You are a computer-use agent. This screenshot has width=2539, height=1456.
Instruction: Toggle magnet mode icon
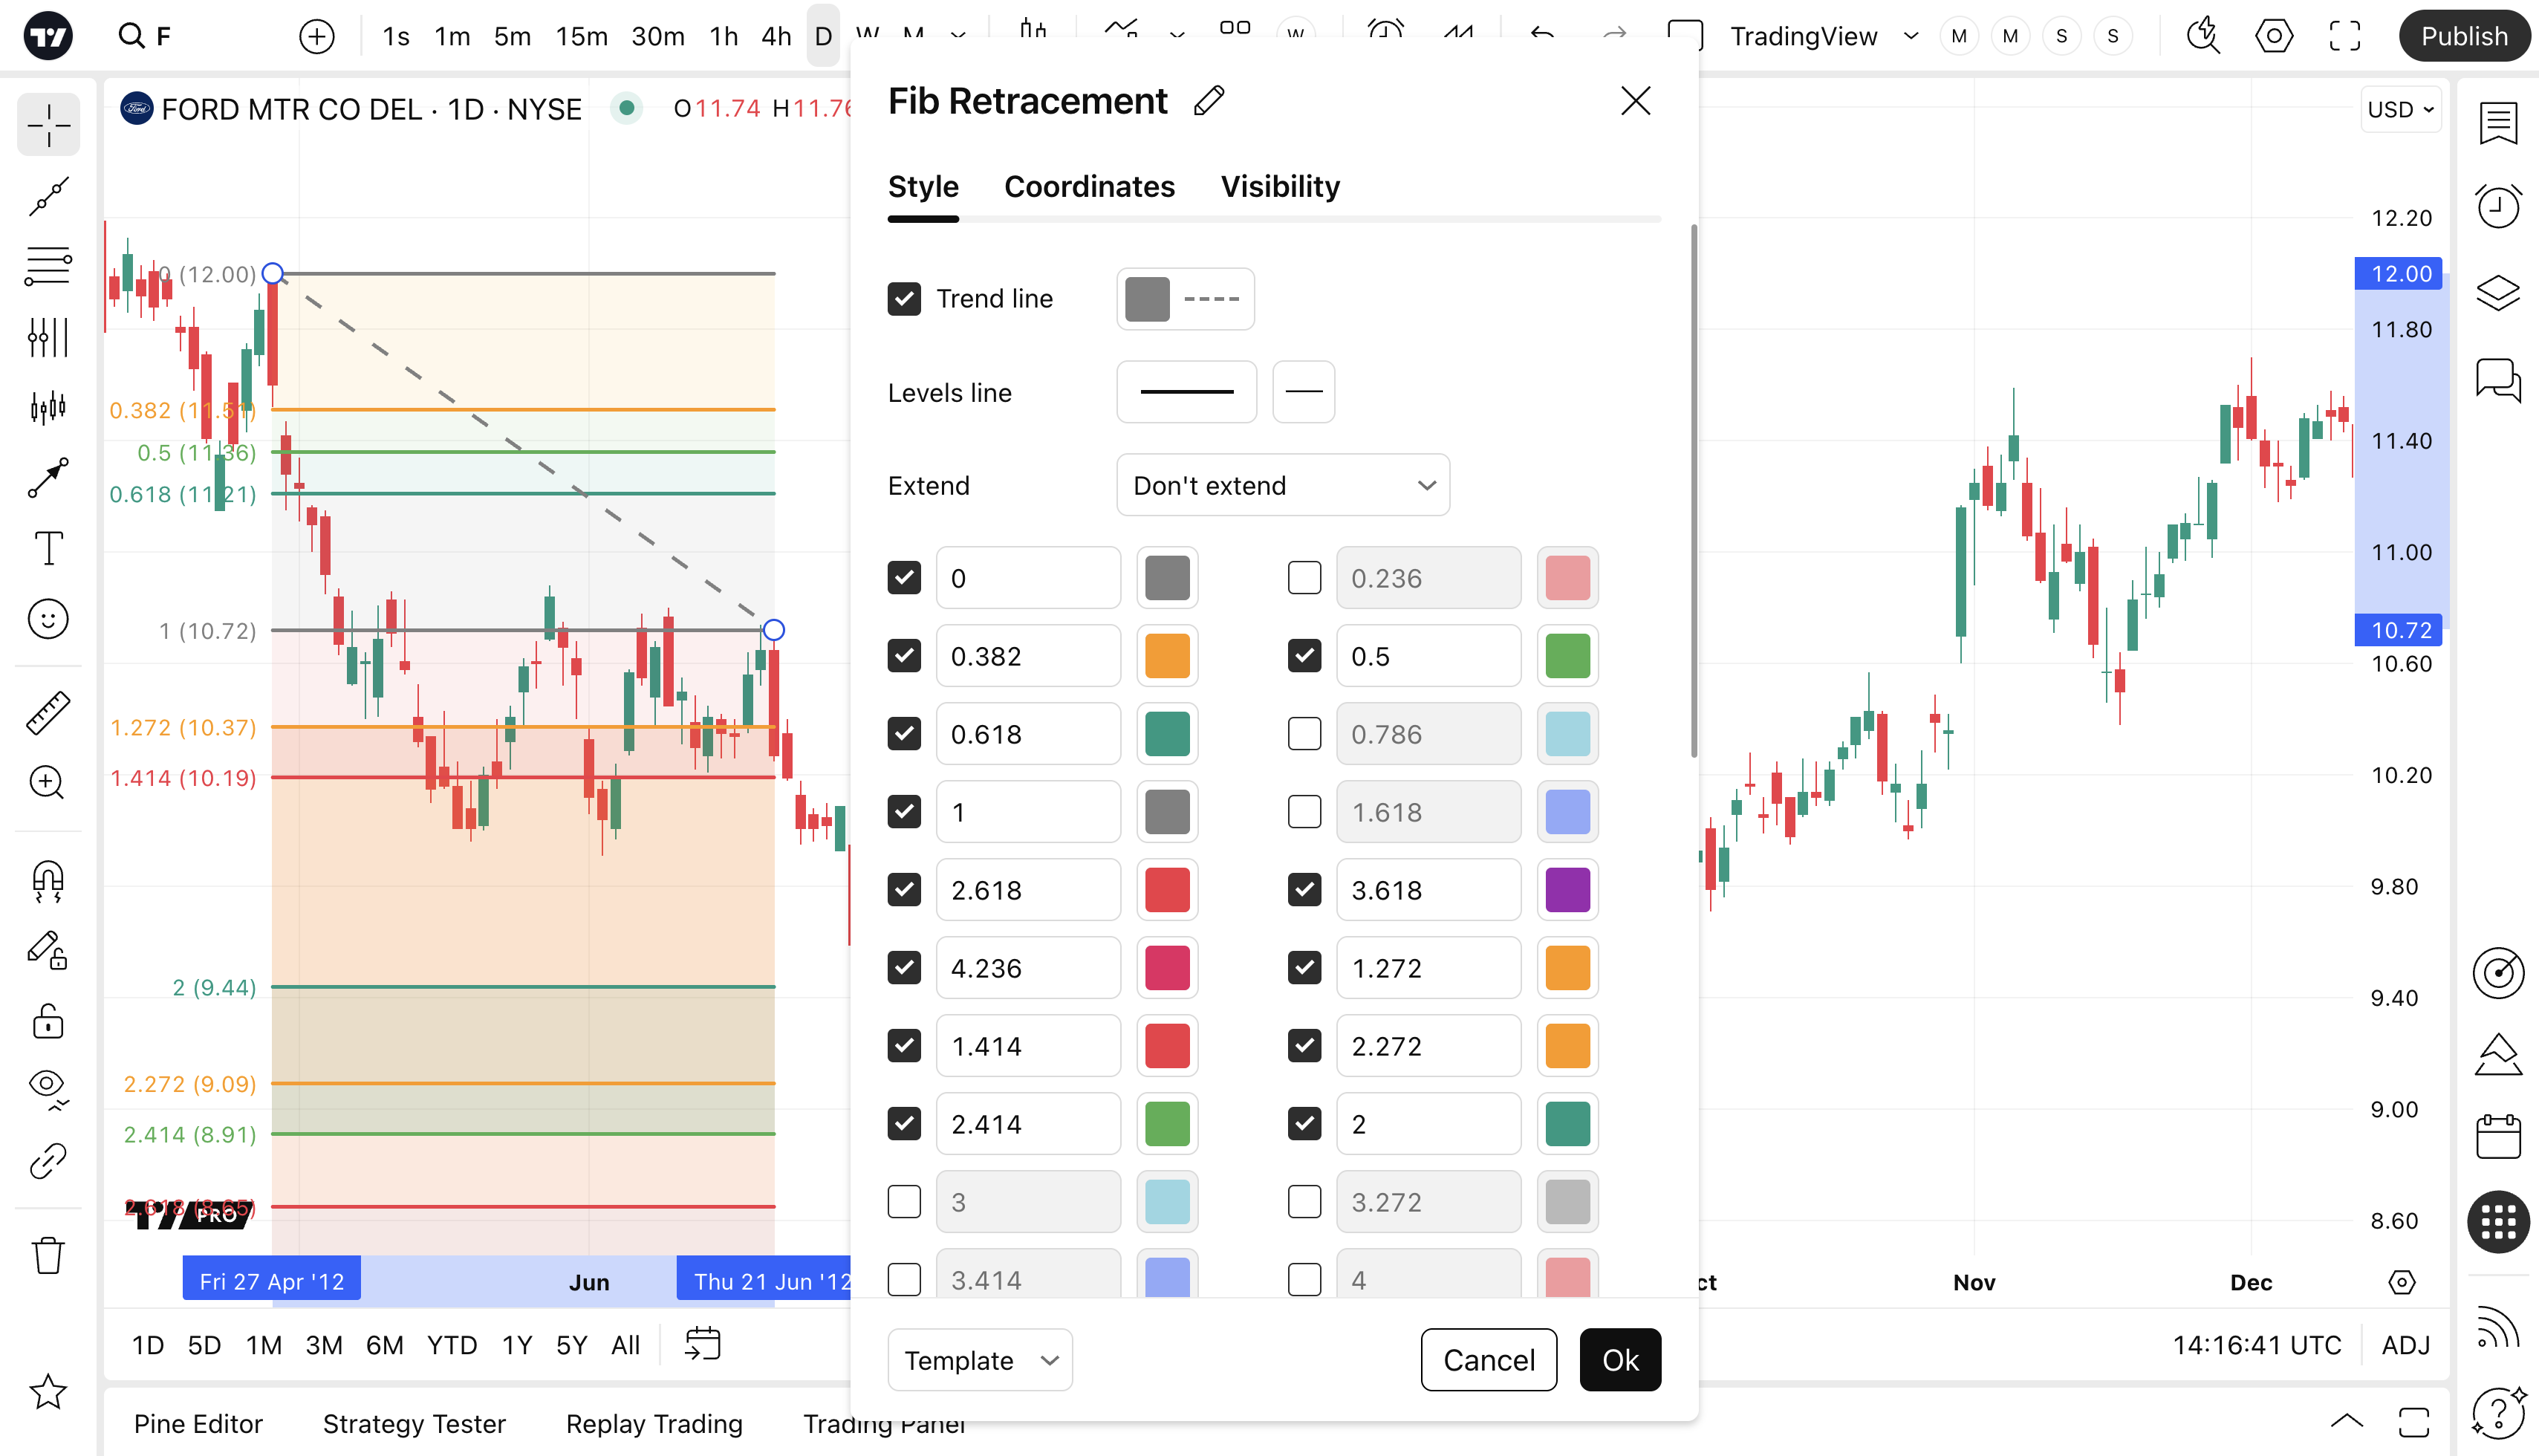(48, 881)
